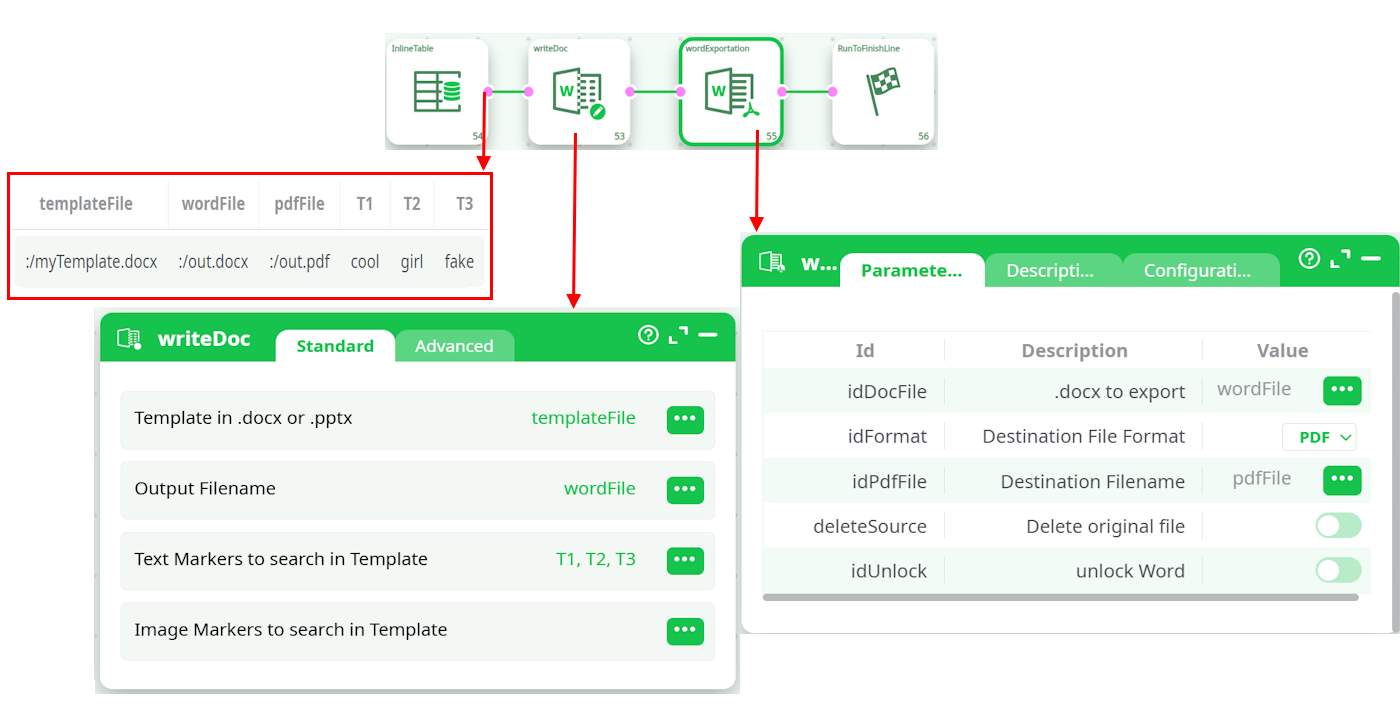The height and width of the screenshot is (705, 1400).
Task: Select the wordExportation node icon
Action: coord(730,93)
